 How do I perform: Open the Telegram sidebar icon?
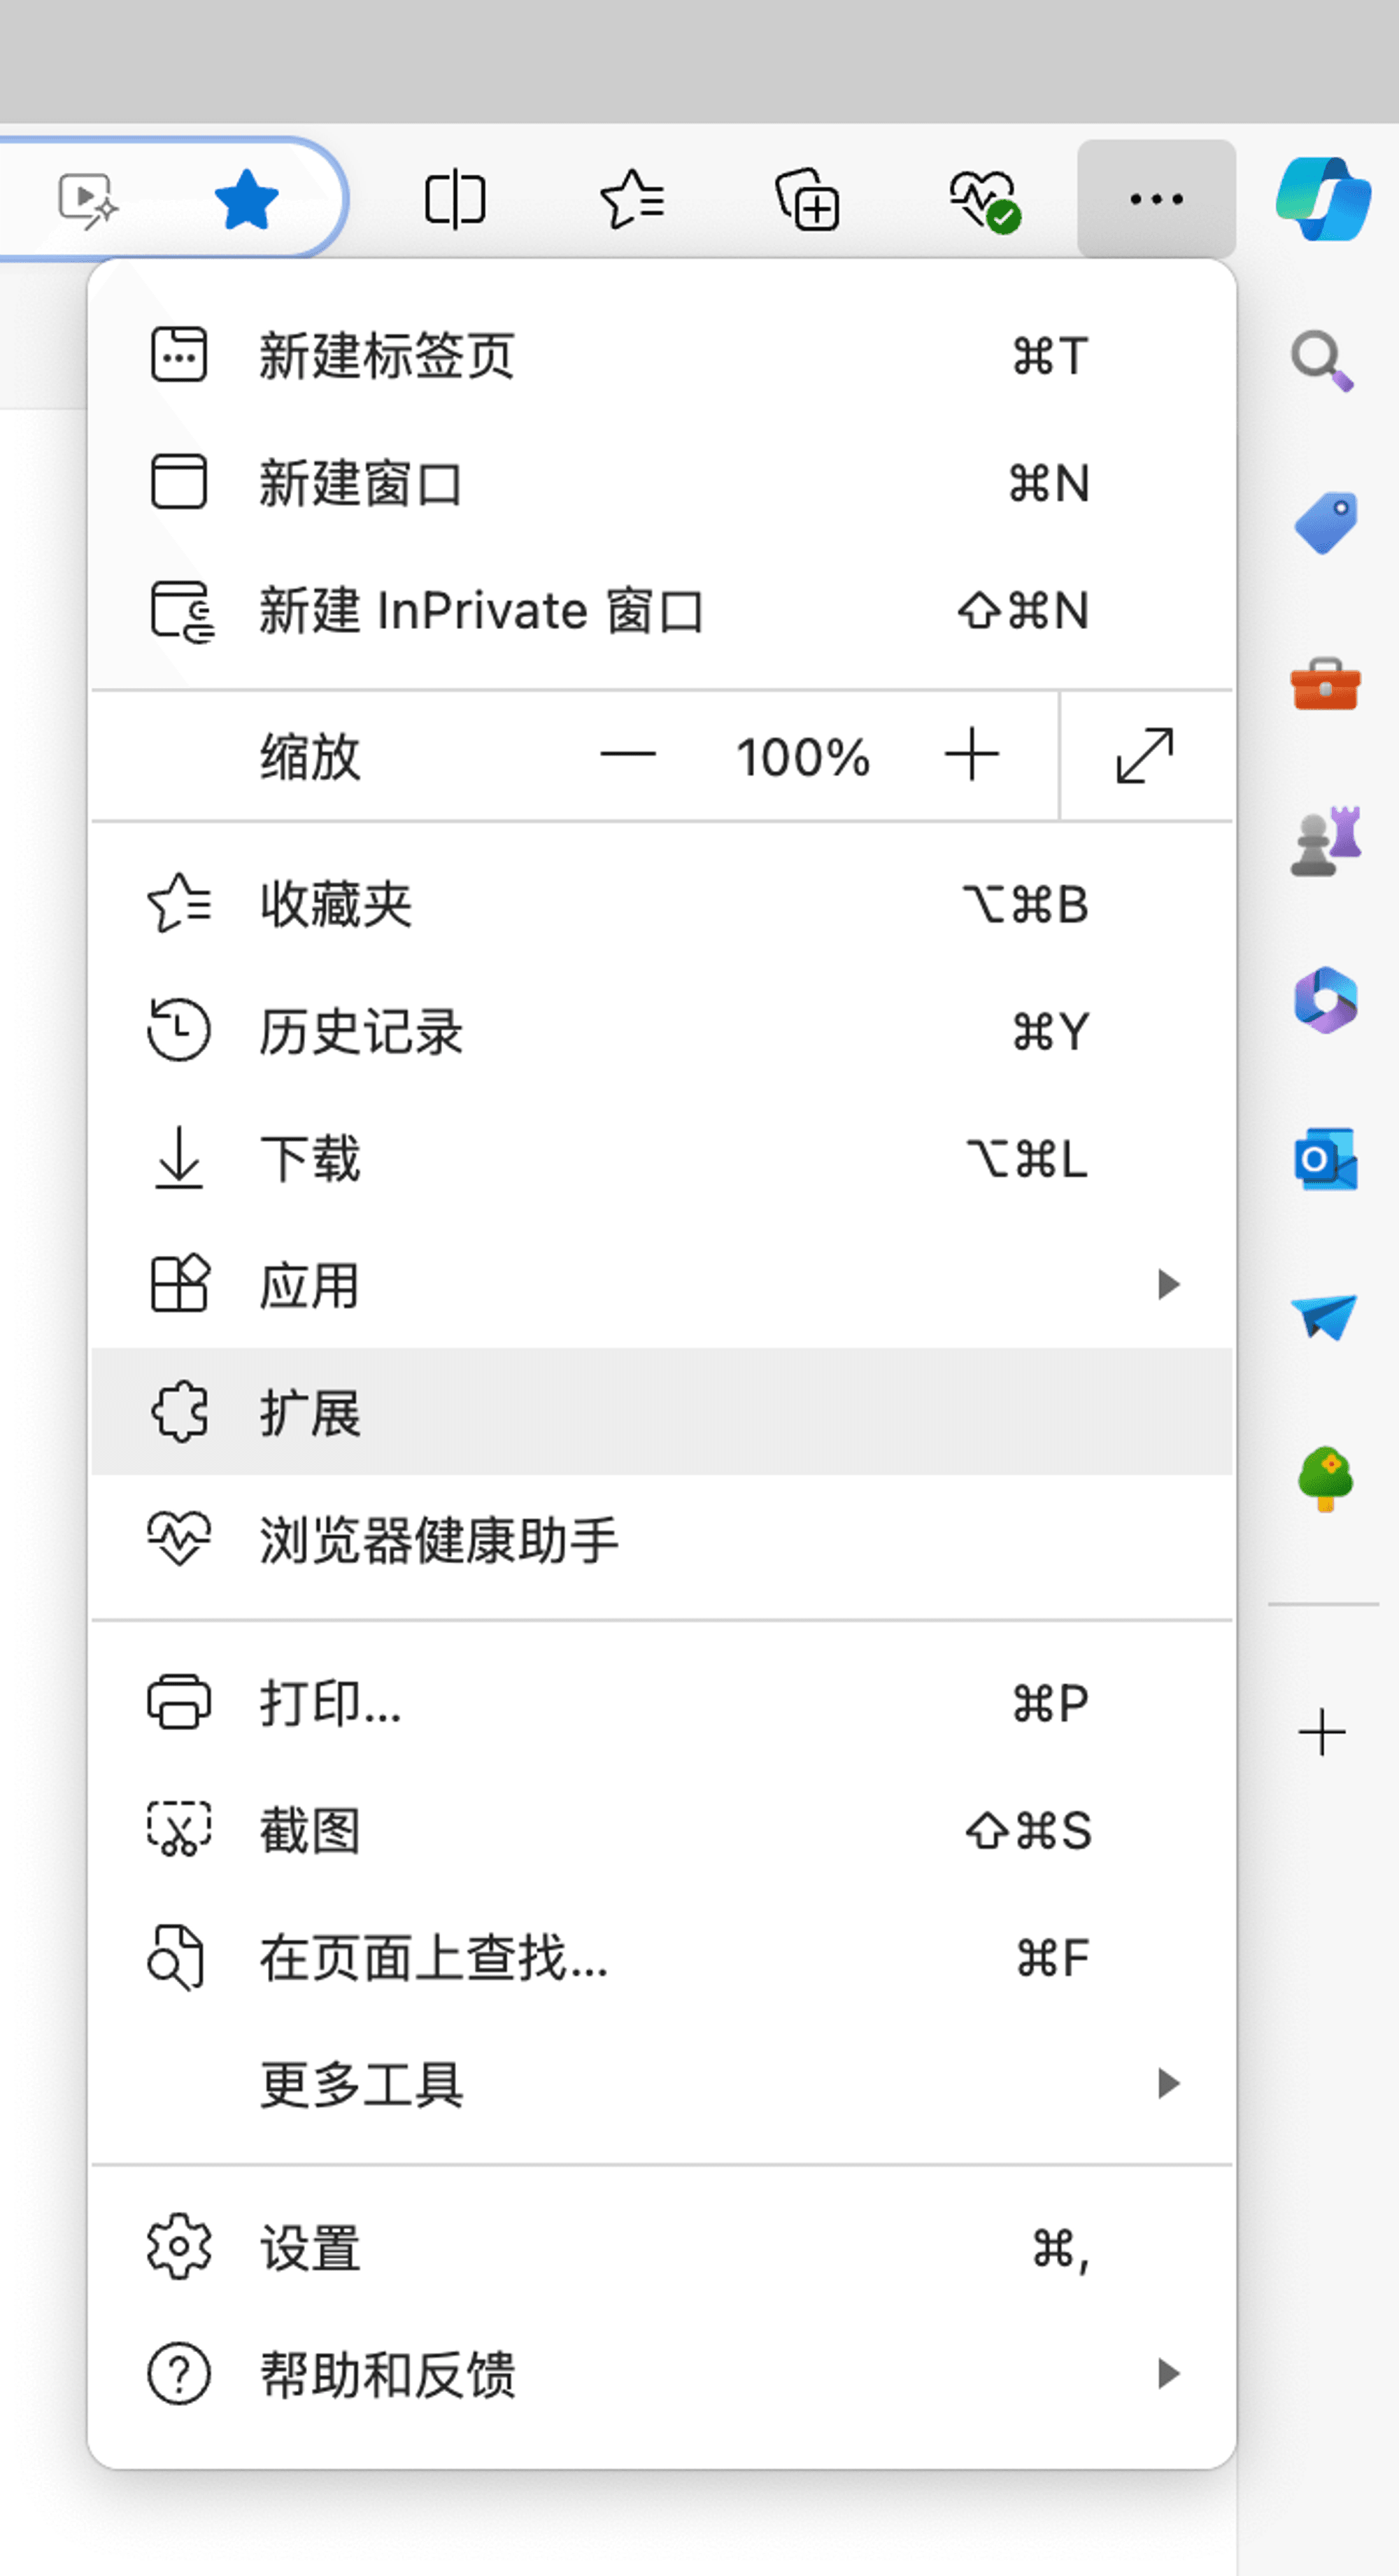click(x=1324, y=1317)
